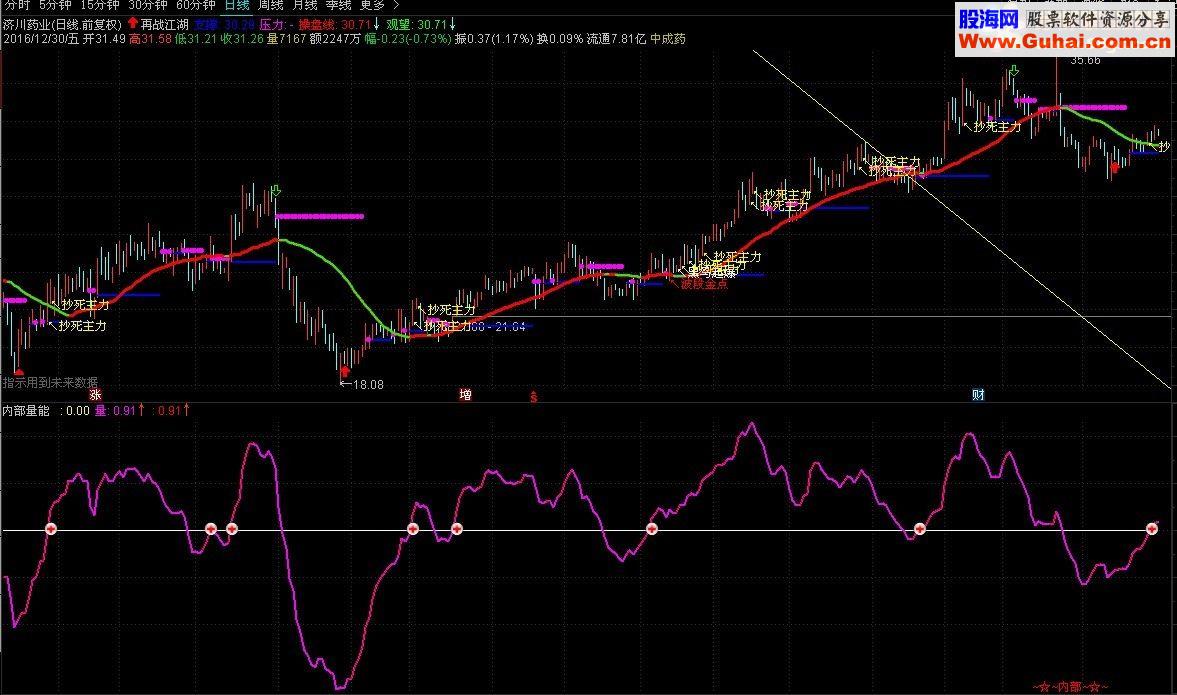This screenshot has width=1177, height=695.
Task: Click the turnover amount 额2247万
Action: click(335, 38)
